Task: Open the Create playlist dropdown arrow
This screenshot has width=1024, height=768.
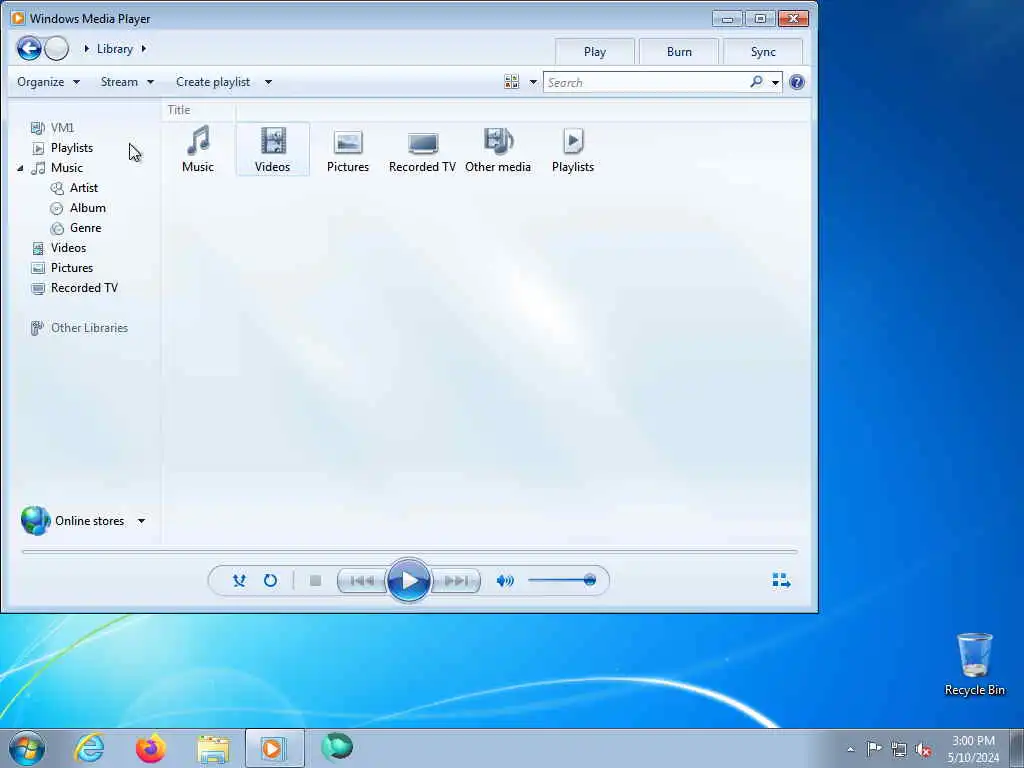Action: tap(268, 82)
